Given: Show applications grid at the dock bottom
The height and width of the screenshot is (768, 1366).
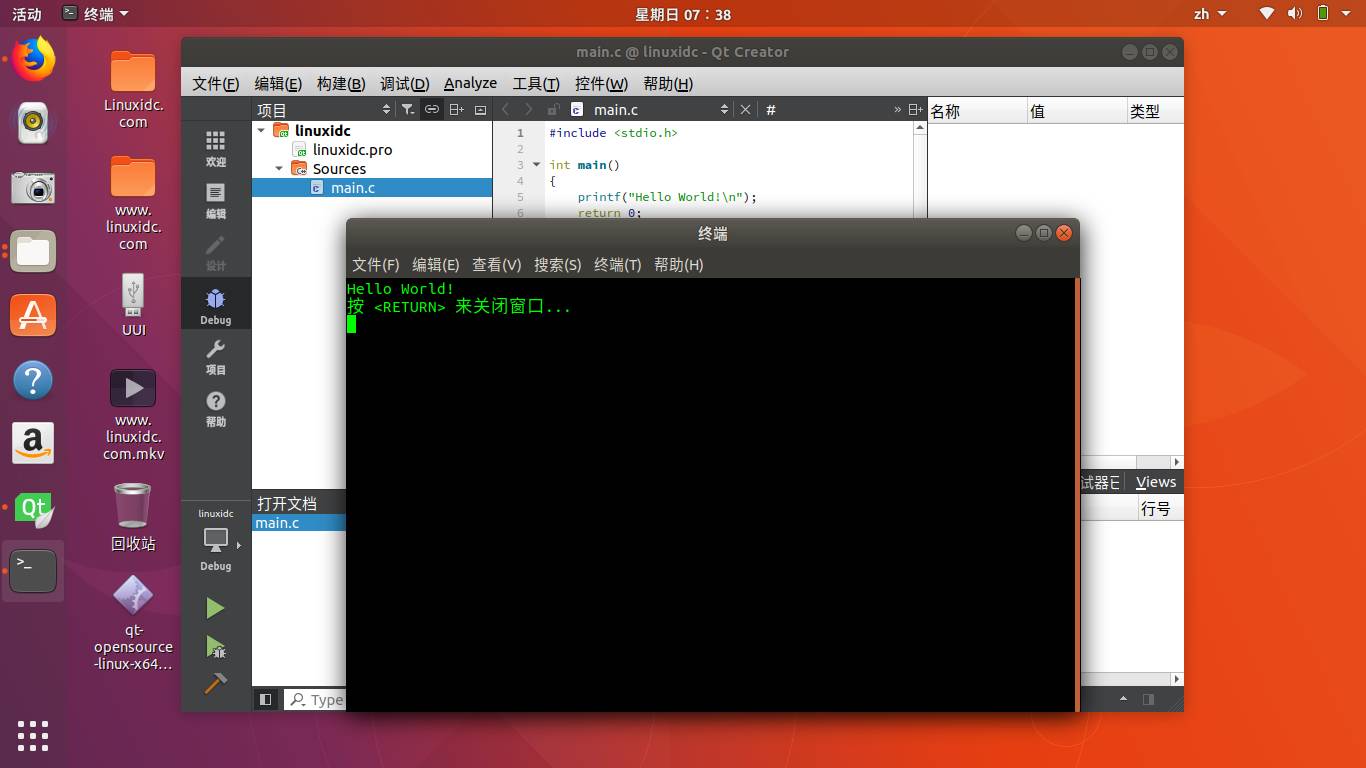Looking at the screenshot, I should [33, 735].
